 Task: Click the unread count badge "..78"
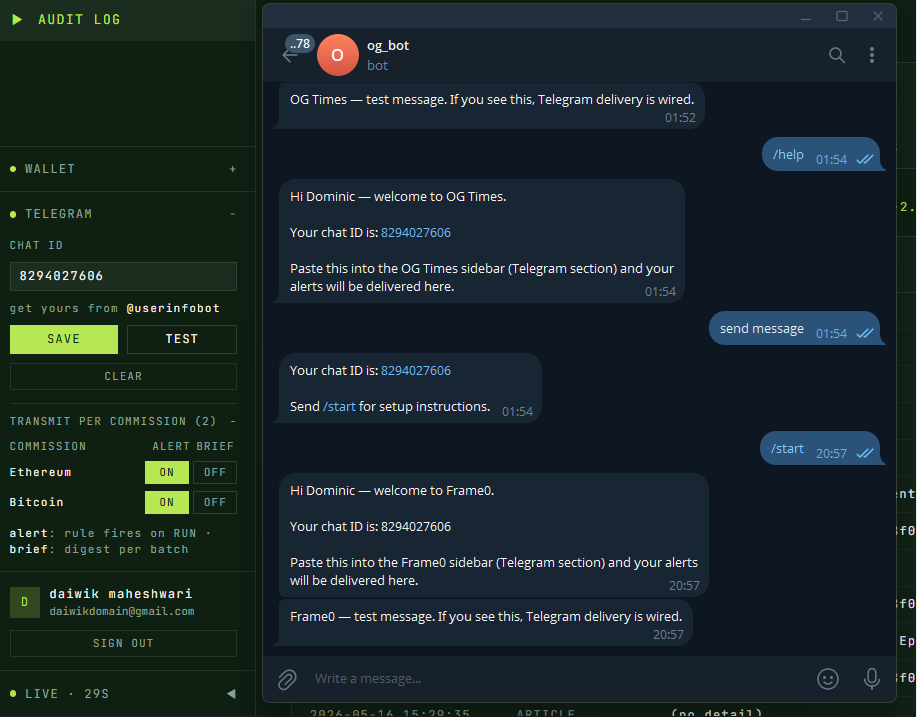[300, 44]
